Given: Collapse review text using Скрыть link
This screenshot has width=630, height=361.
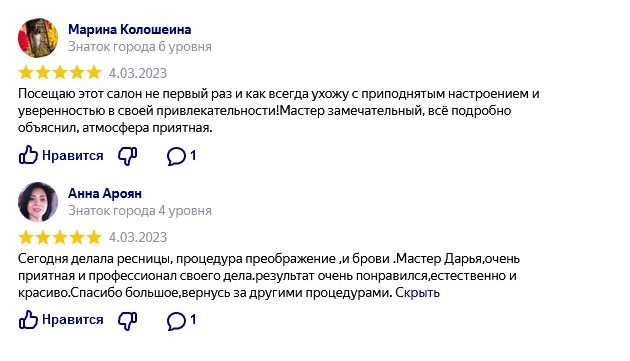Looking at the screenshot, I should [417, 293].
